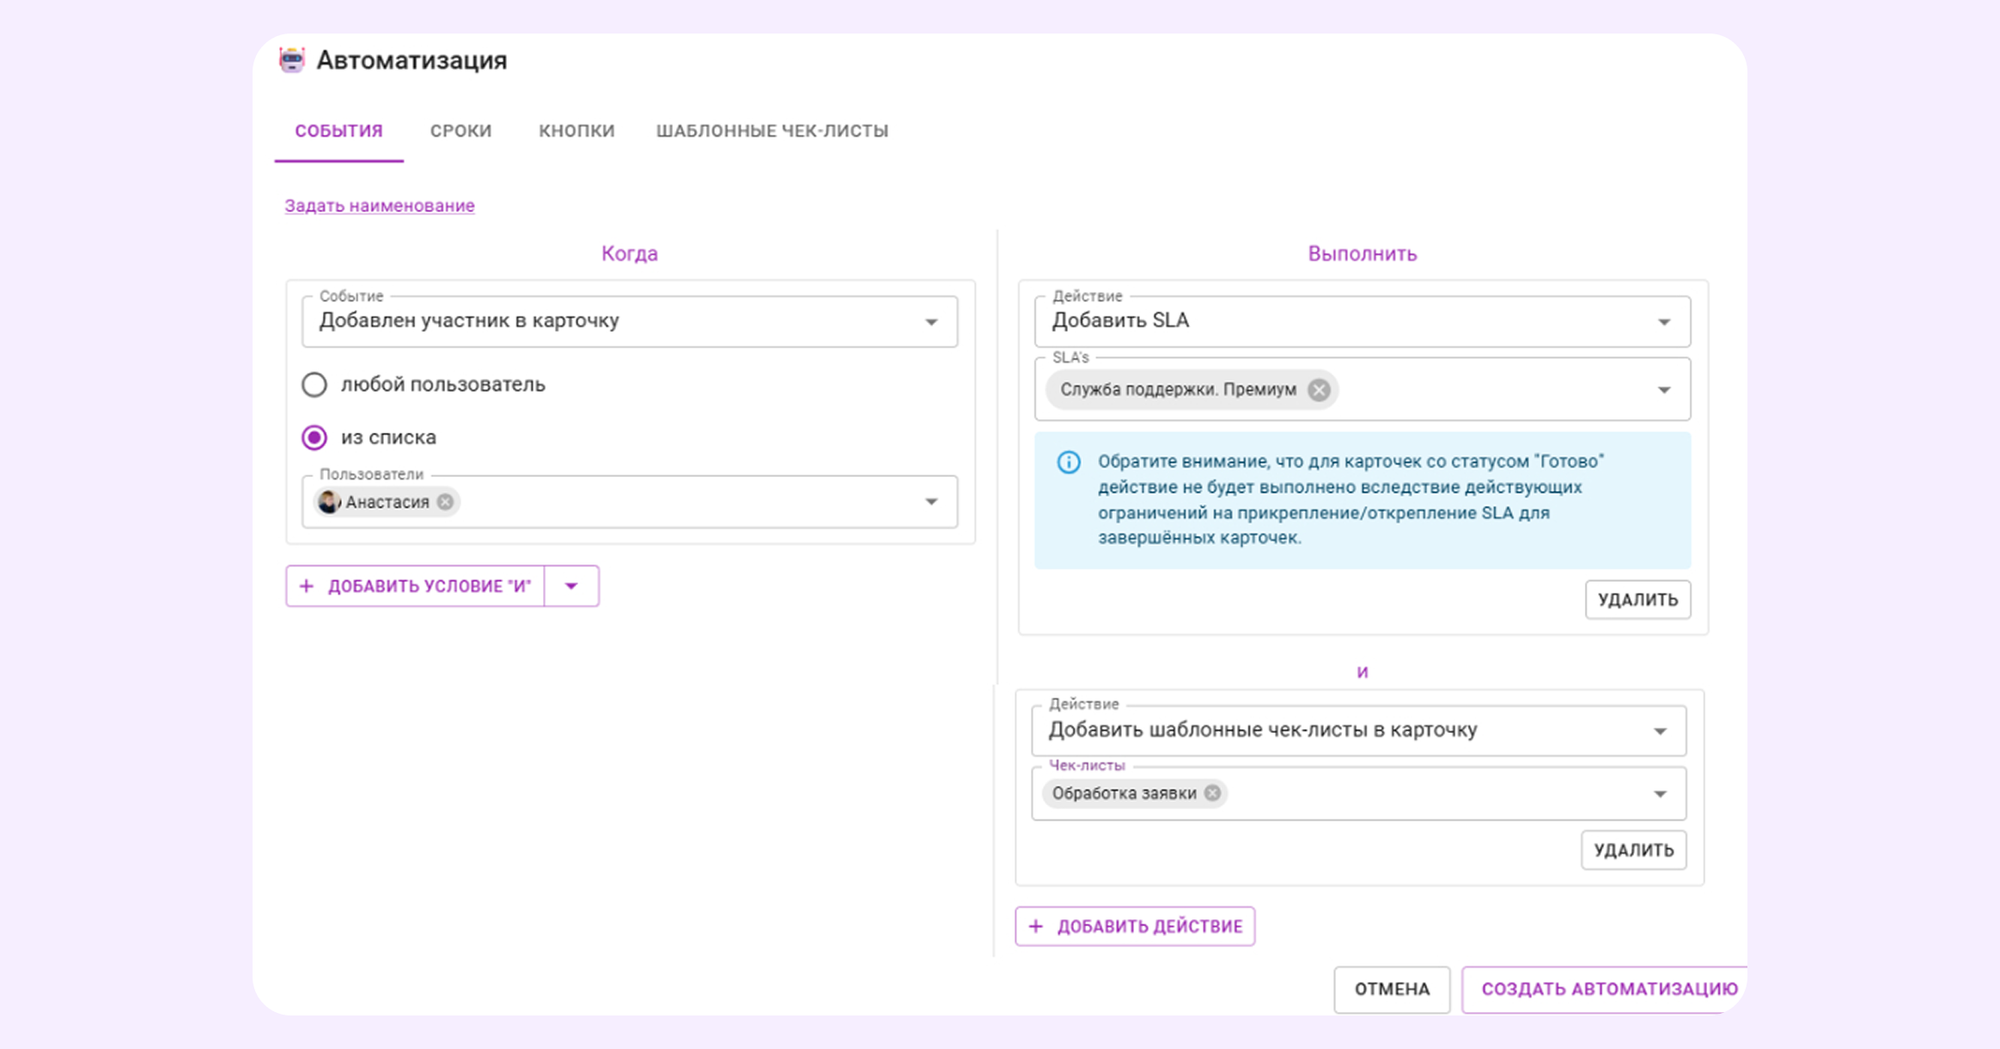Remove the 'Обработка заявки' checklist chip
This screenshot has width=2000, height=1049.
pos(1213,793)
